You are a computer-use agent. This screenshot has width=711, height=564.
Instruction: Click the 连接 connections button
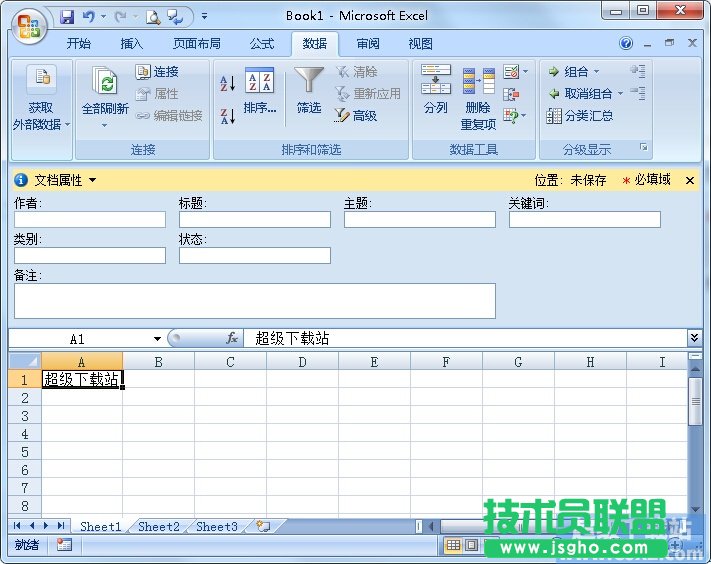point(157,72)
